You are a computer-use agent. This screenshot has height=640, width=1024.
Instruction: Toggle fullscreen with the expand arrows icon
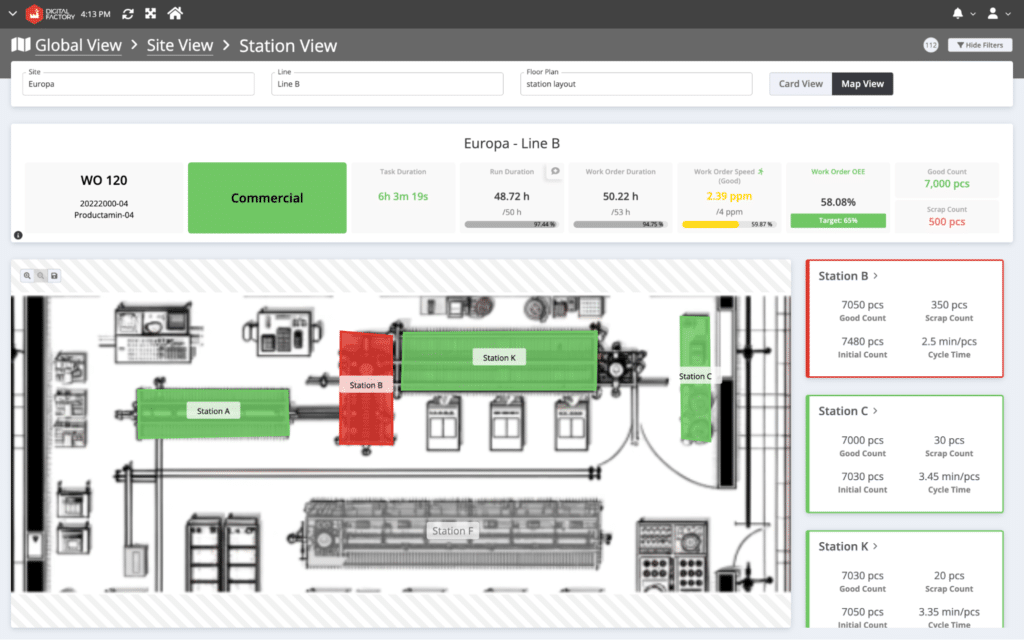point(151,14)
